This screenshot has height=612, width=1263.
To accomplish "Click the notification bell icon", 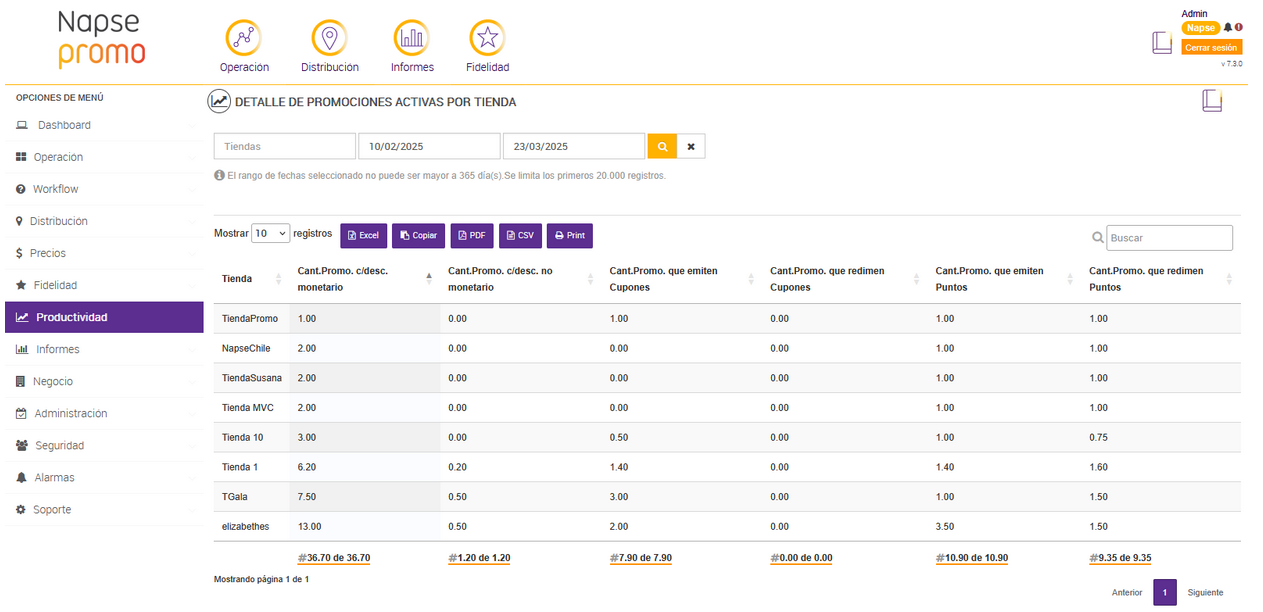I will pos(1228,28).
